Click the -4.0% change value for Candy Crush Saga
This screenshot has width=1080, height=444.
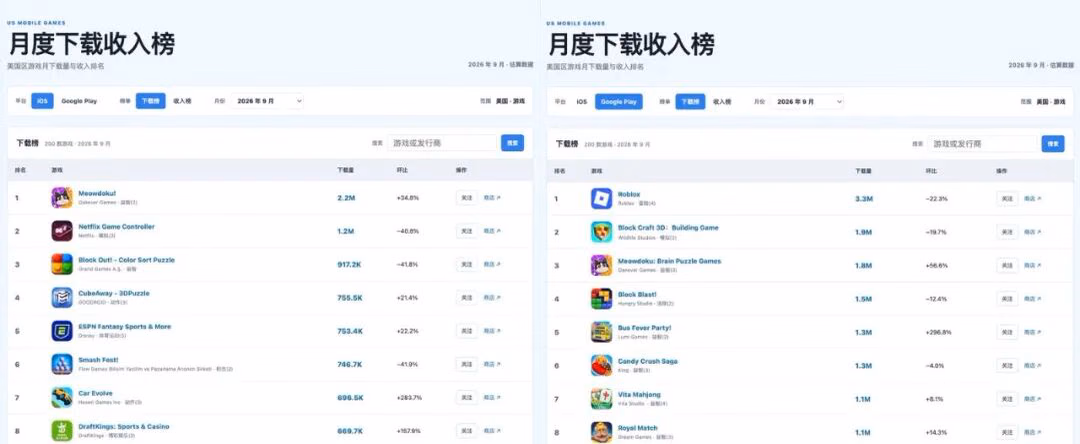pyautogui.click(x=935, y=366)
